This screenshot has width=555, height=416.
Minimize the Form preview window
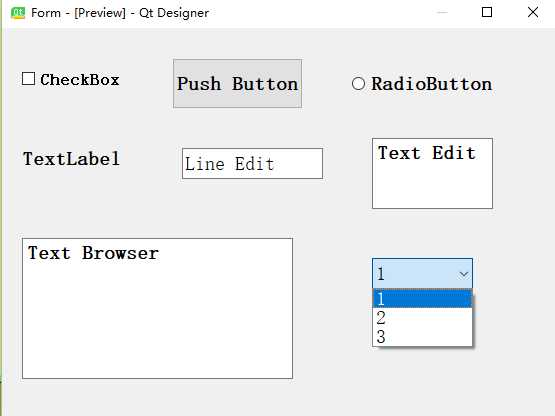point(442,12)
